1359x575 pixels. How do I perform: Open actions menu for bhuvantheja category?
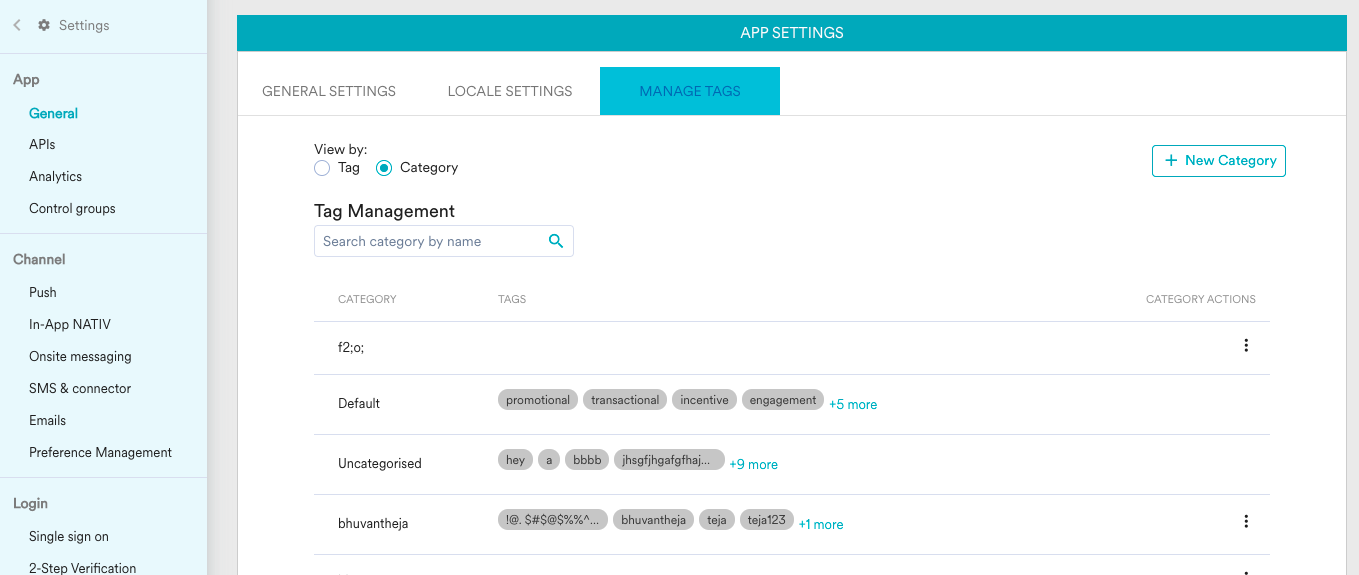click(1246, 521)
